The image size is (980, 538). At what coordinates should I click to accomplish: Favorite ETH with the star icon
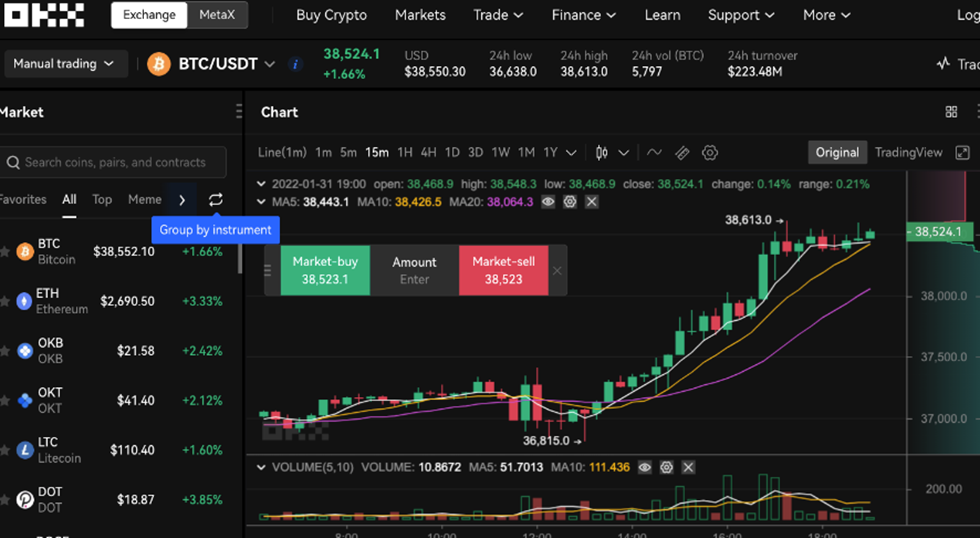click(5, 301)
